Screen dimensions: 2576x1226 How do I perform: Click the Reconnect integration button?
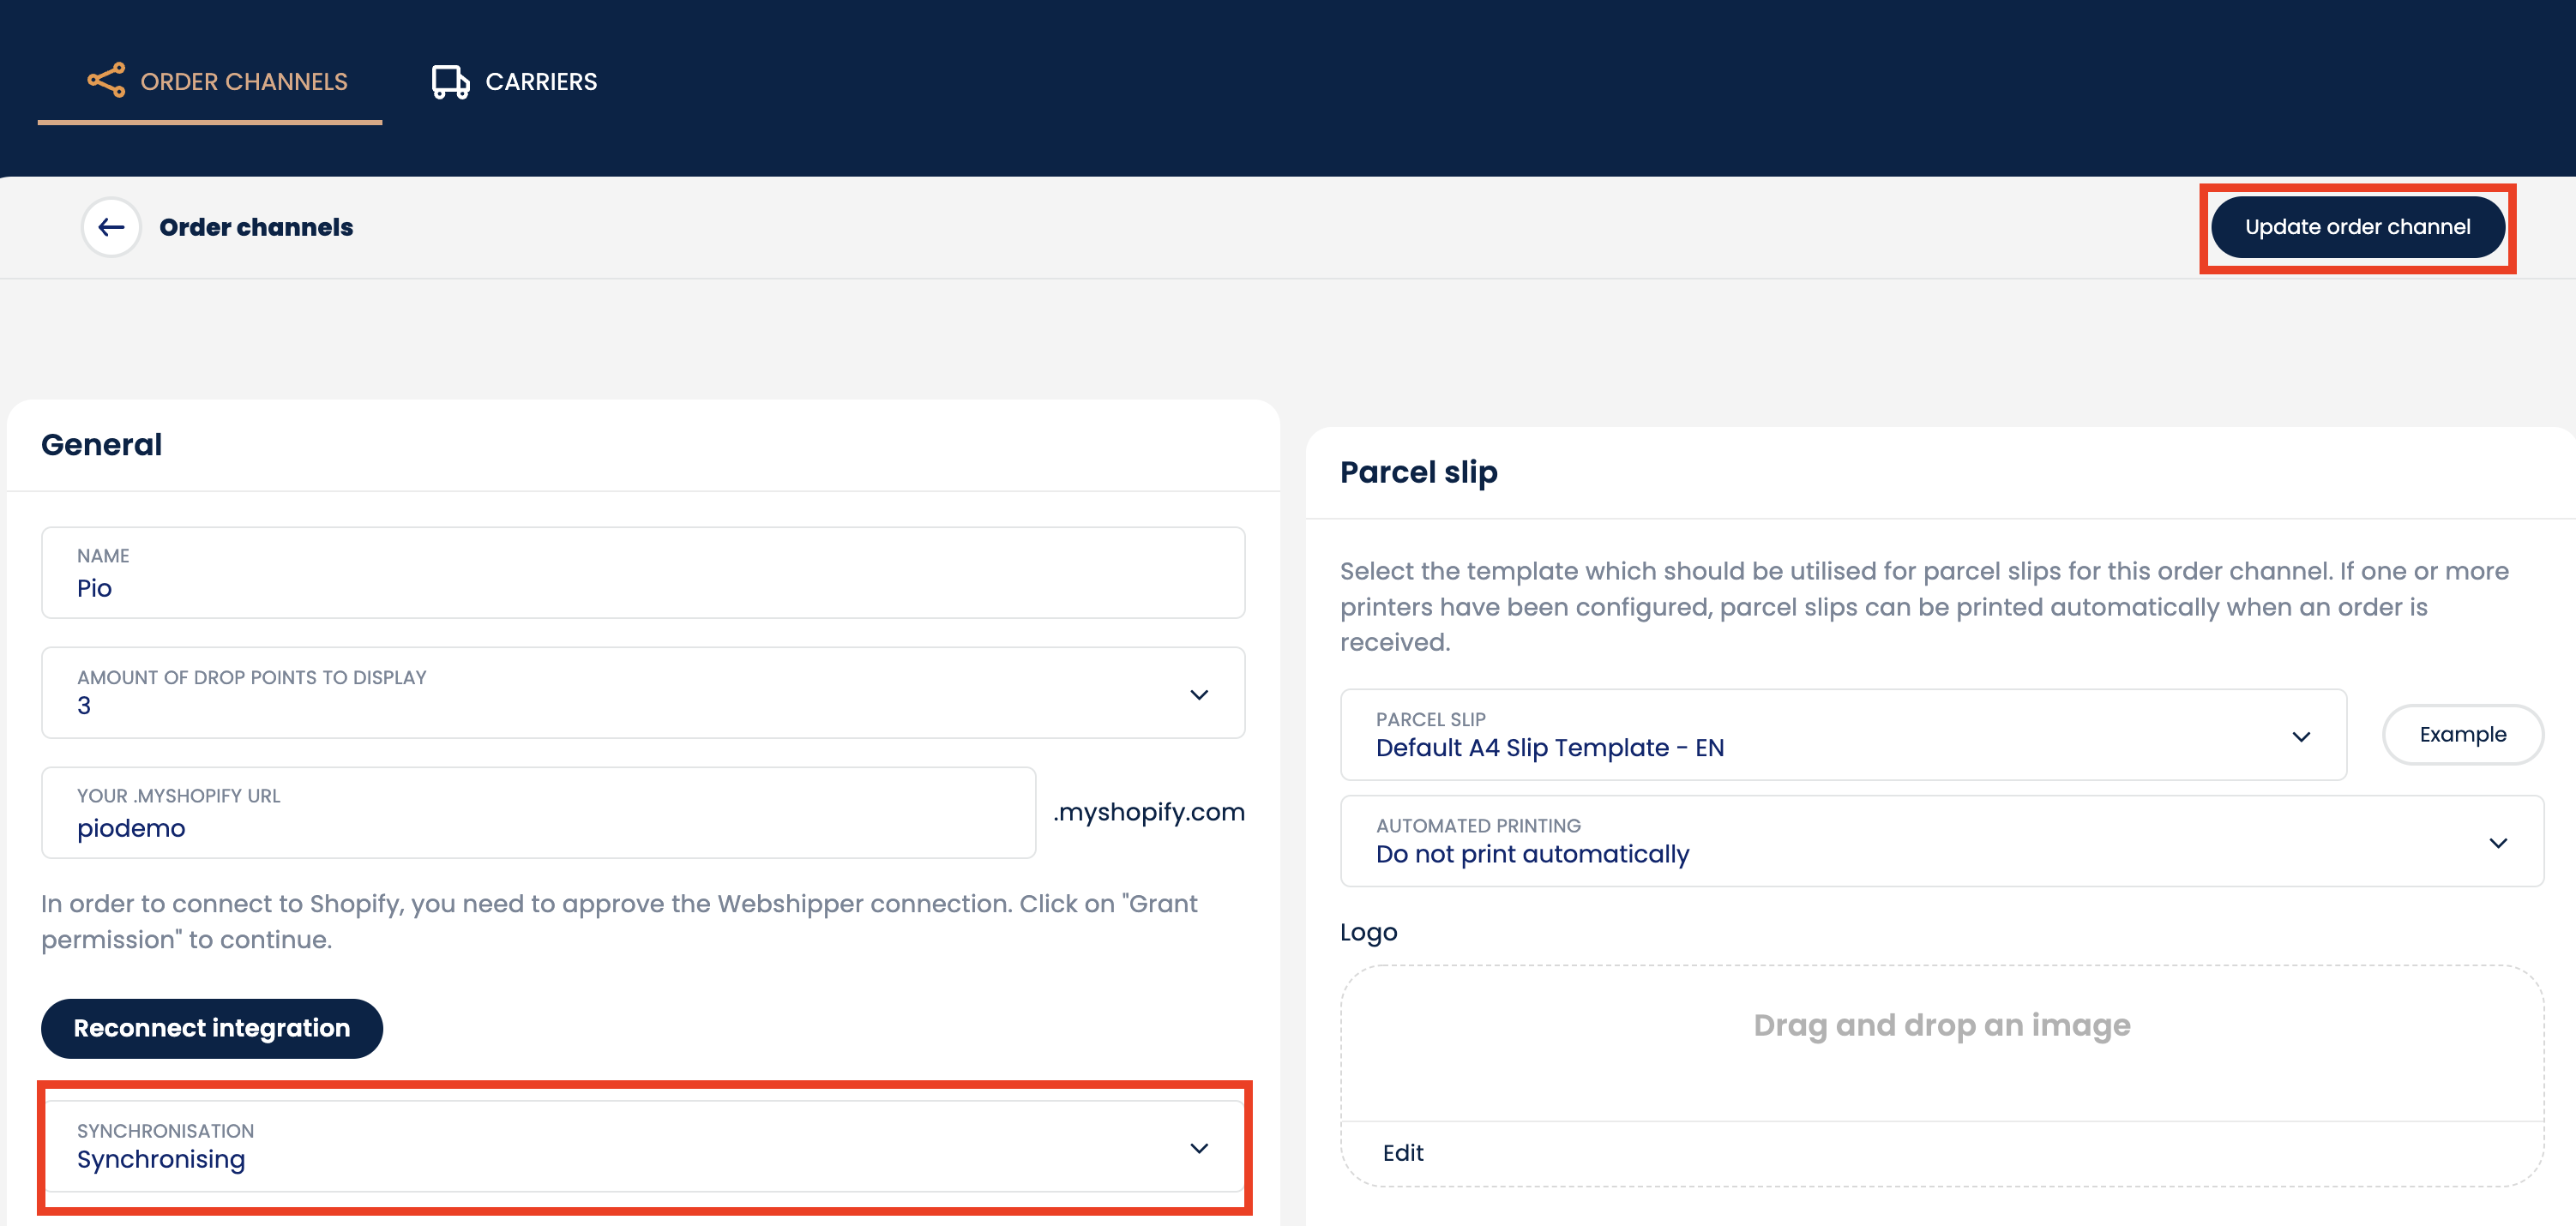[x=212, y=1028]
